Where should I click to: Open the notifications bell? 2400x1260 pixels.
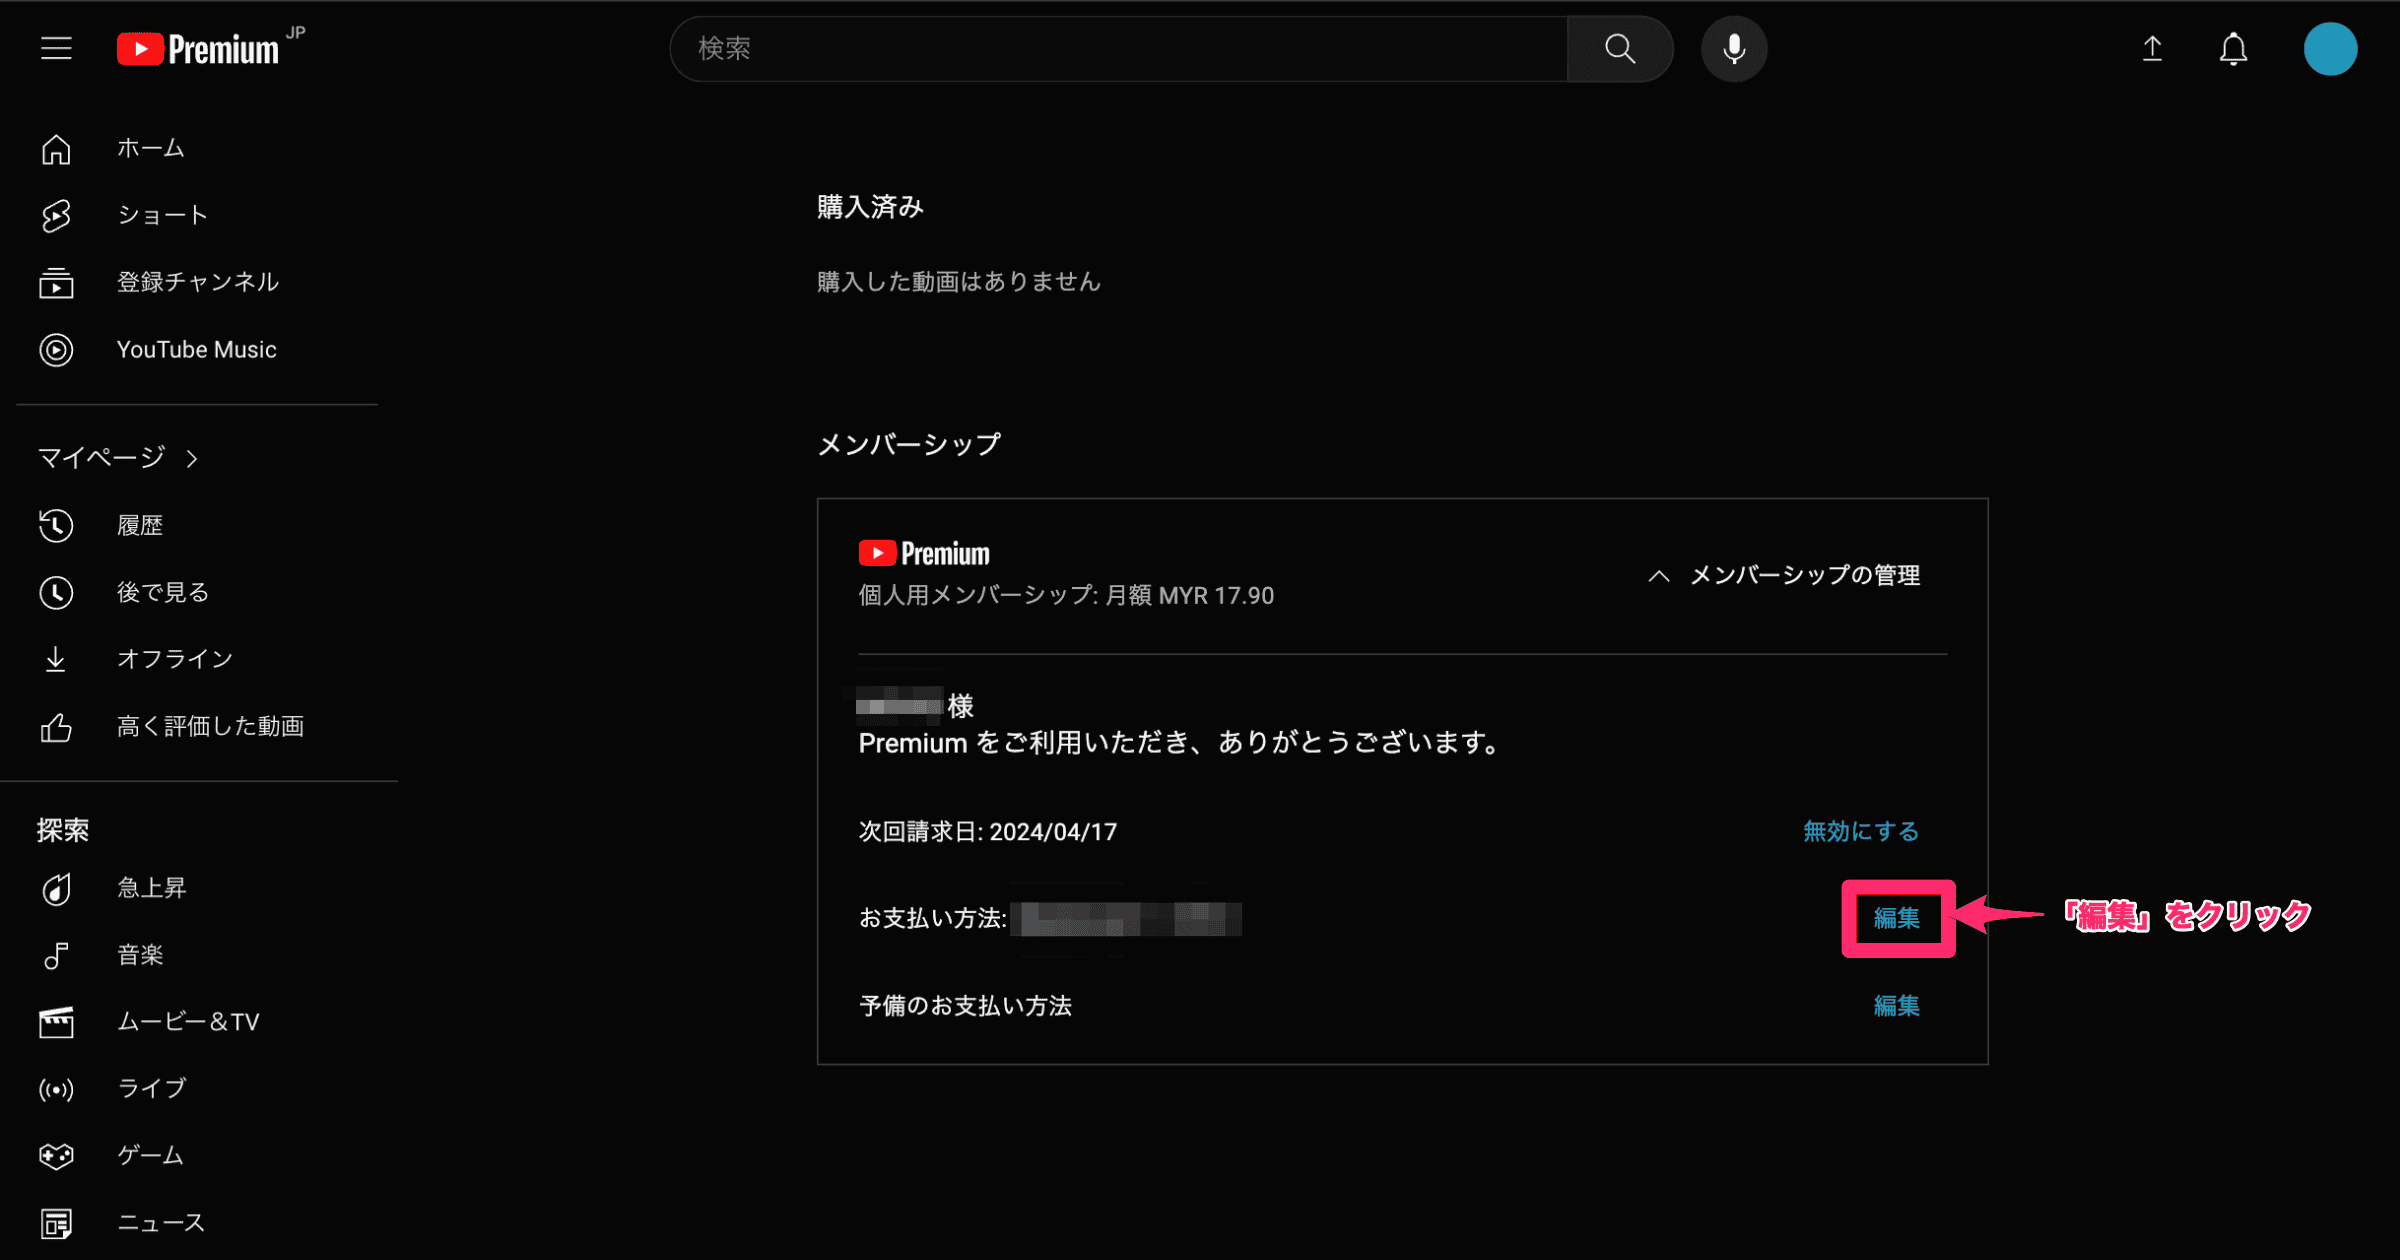[2233, 48]
